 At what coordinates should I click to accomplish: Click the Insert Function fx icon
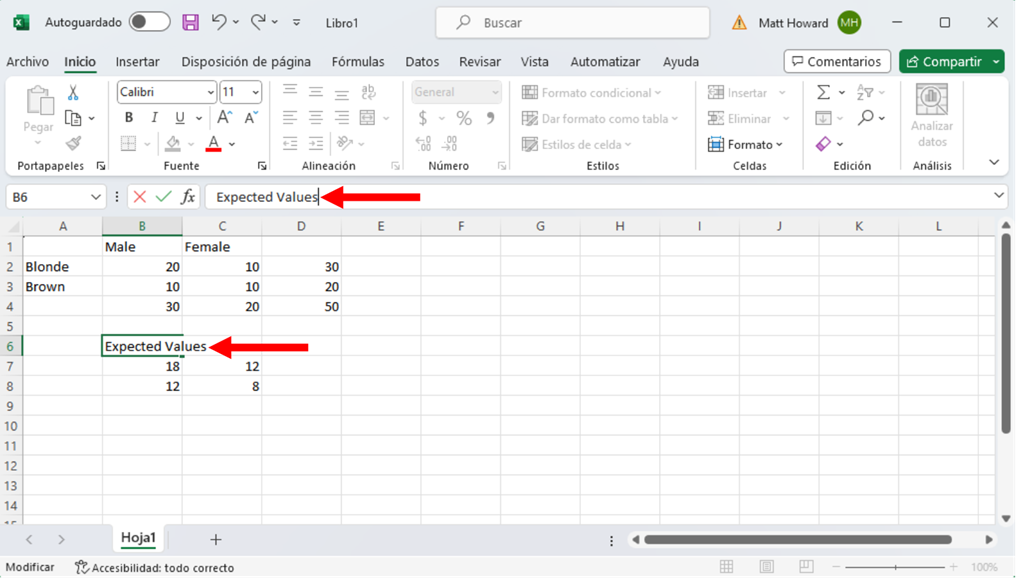pos(188,197)
